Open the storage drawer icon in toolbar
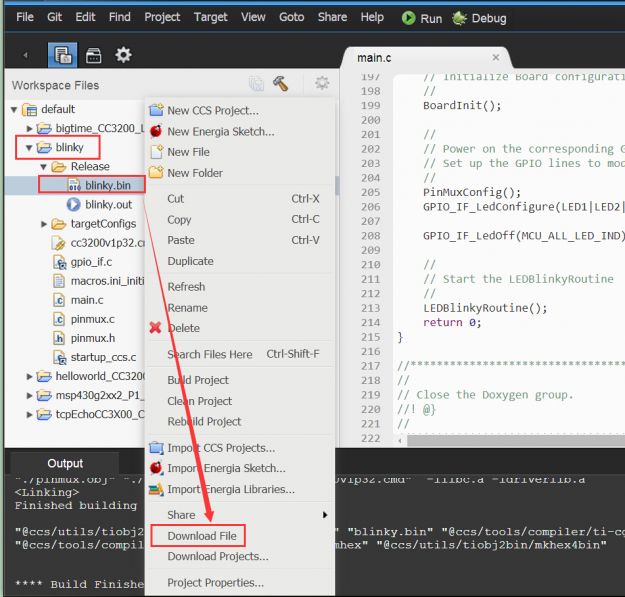The width and height of the screenshot is (625, 597). (x=94, y=55)
